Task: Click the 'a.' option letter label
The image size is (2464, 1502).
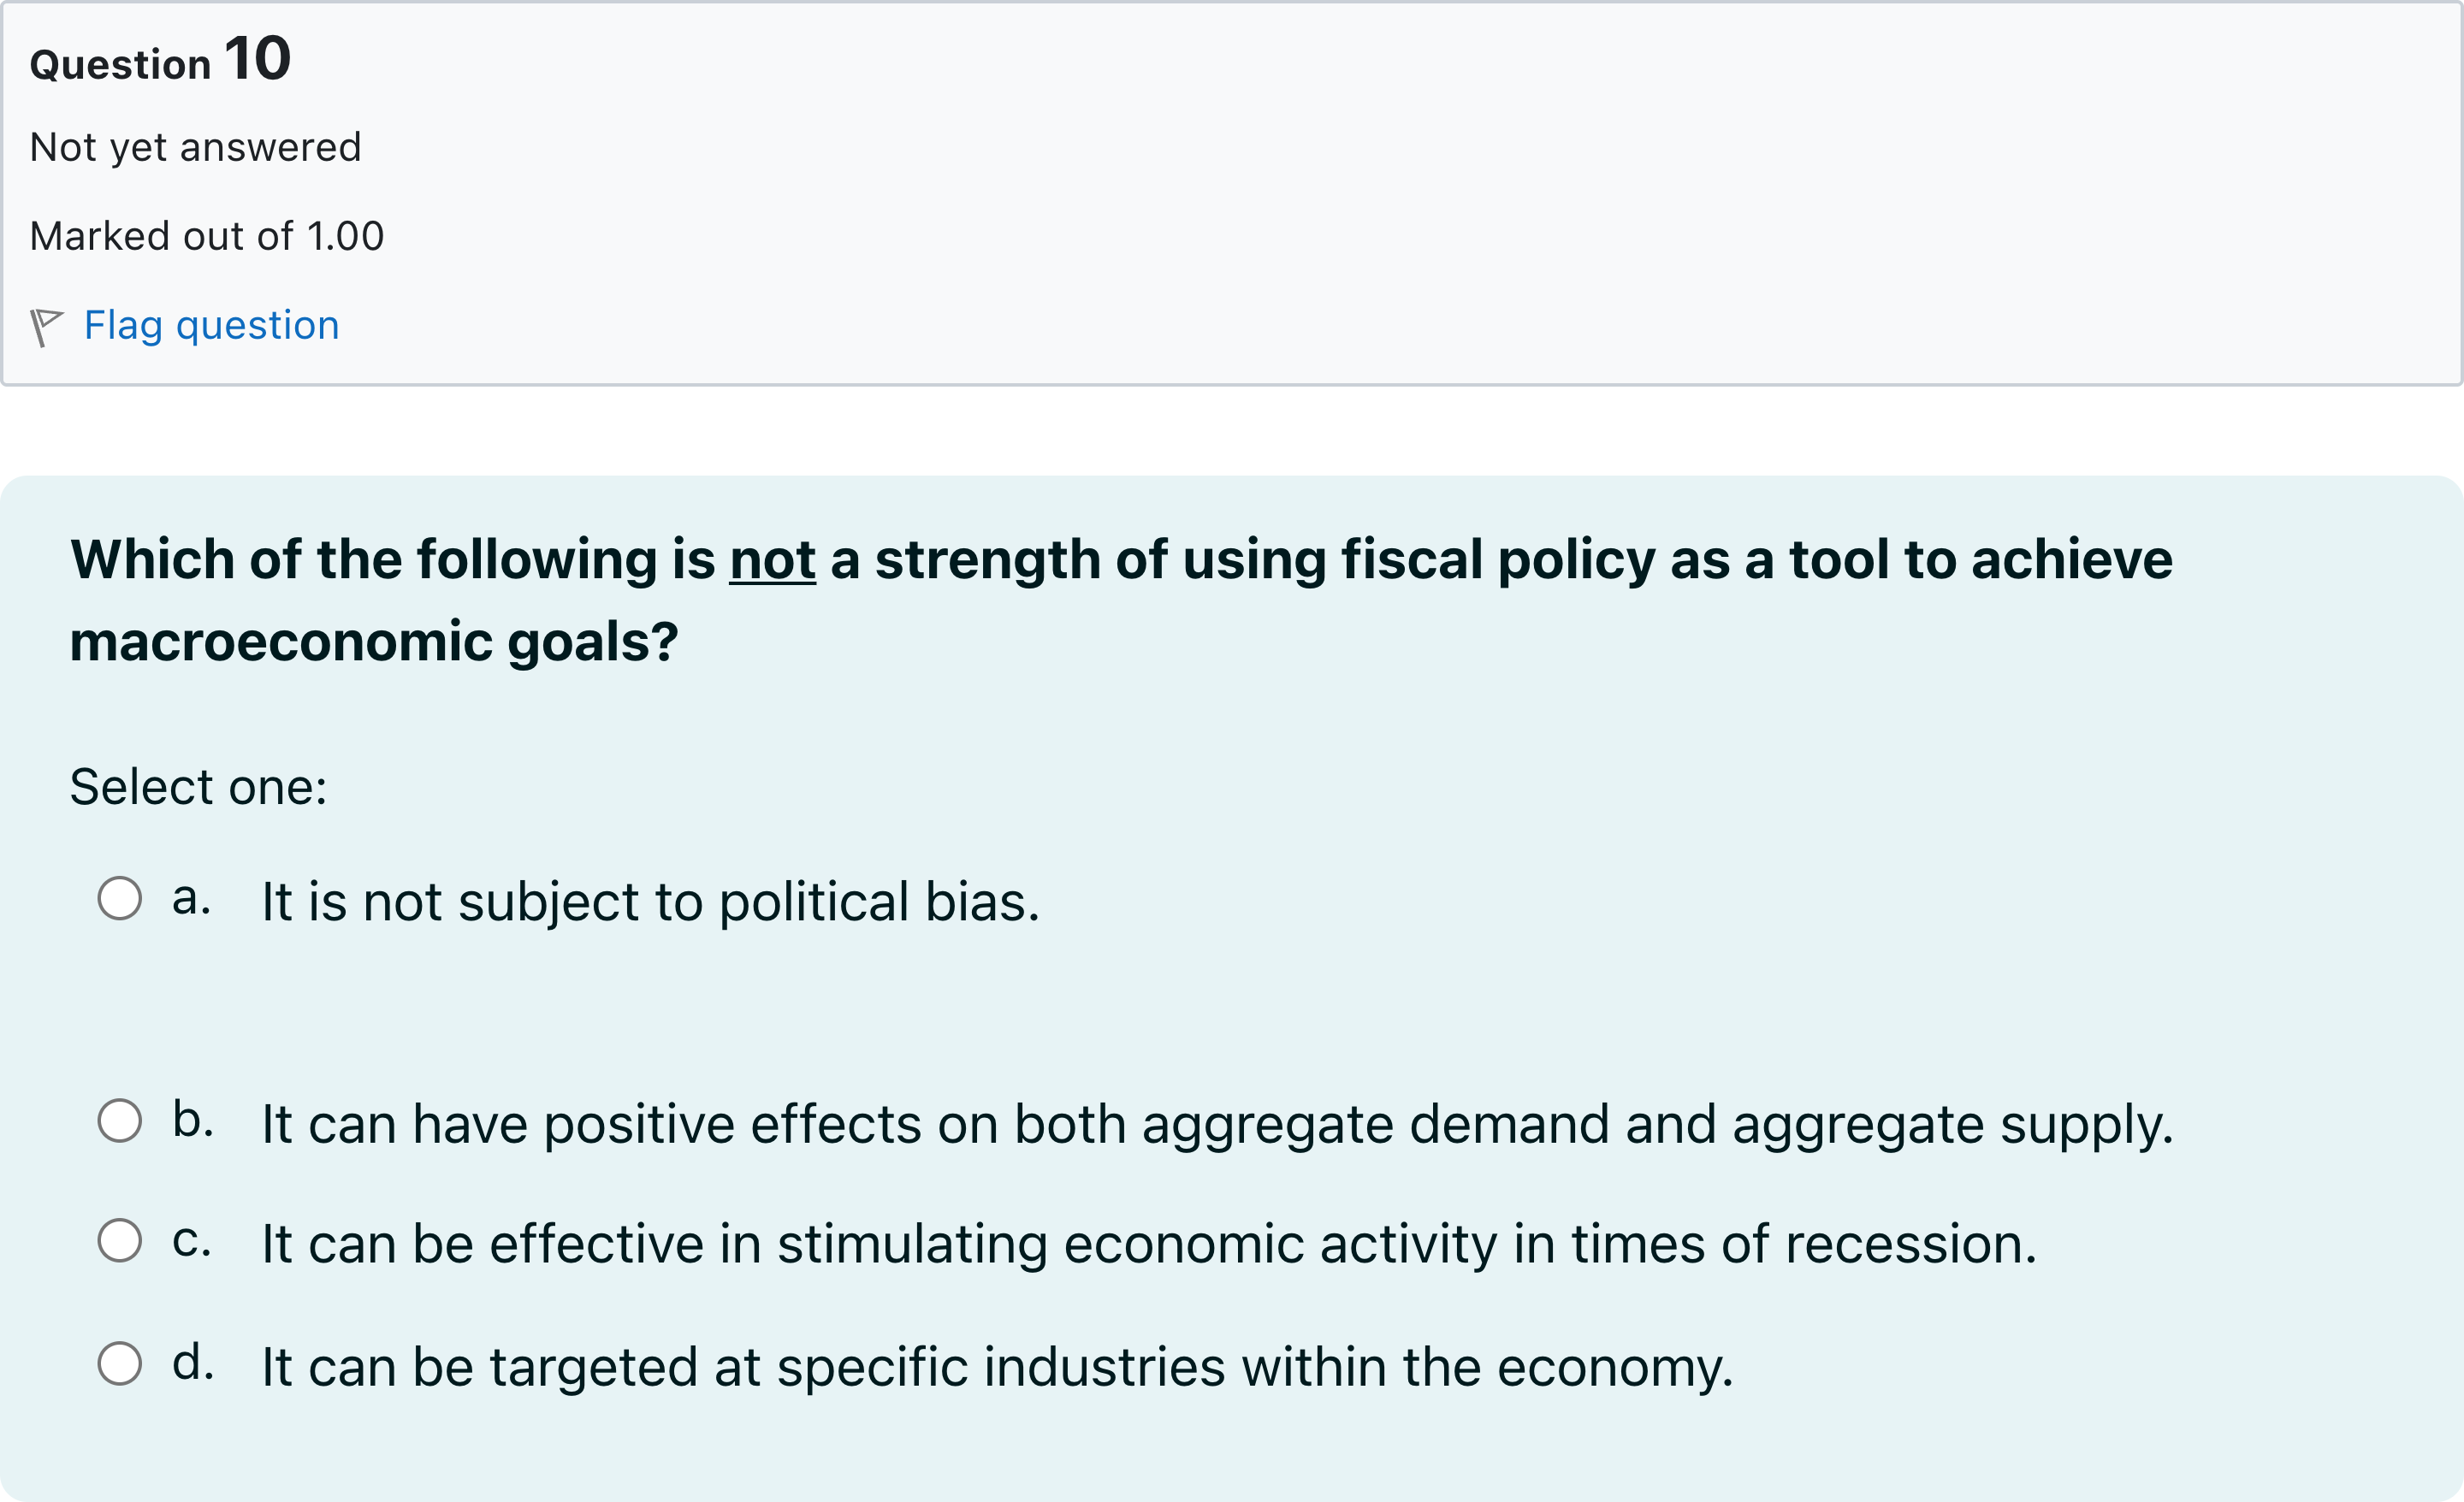Action: (x=191, y=897)
